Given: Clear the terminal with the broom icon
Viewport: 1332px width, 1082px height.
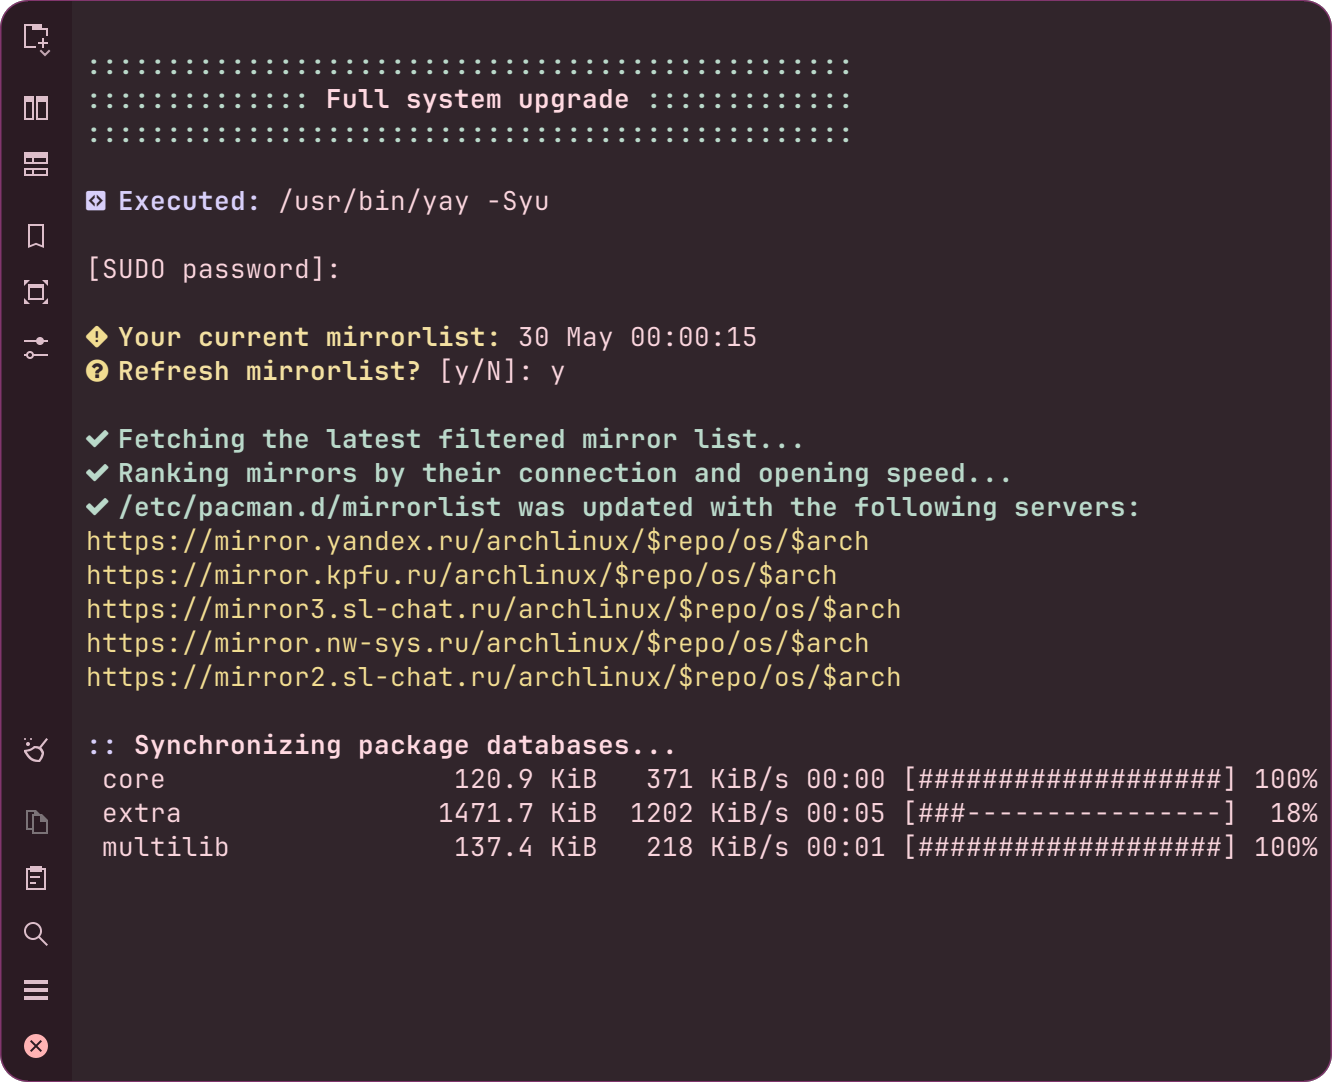Looking at the screenshot, I should pyautogui.click(x=36, y=748).
